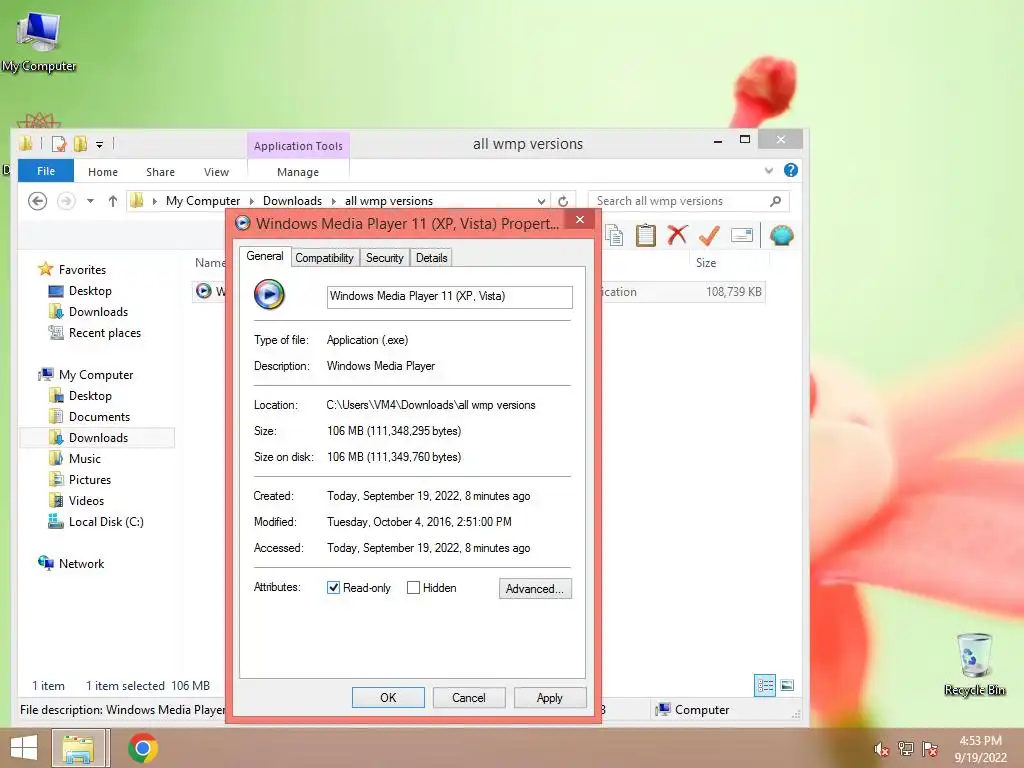Click the muted volume tray icon

[x=881, y=749]
